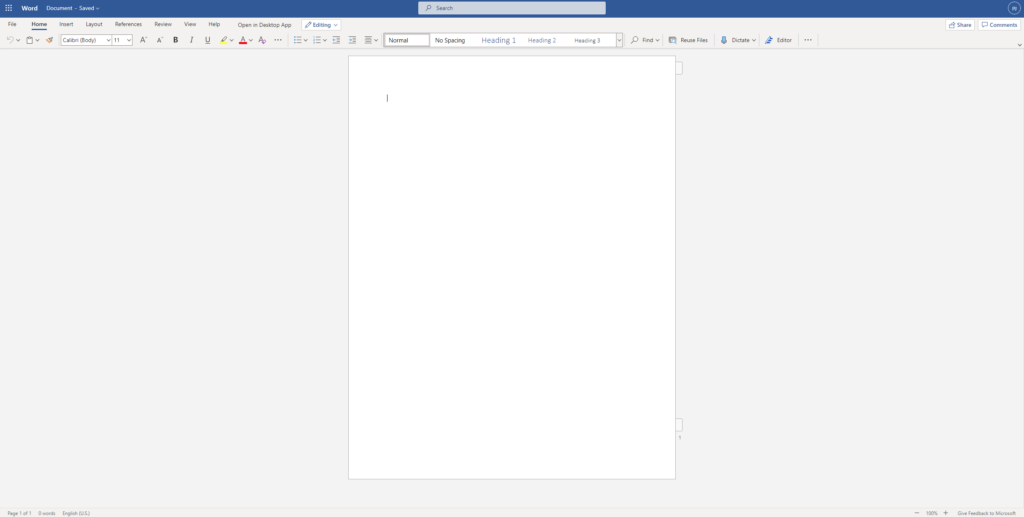This screenshot has height=517, width=1024.
Task: Apply the Heading 2 style
Action: pyautogui.click(x=542, y=40)
